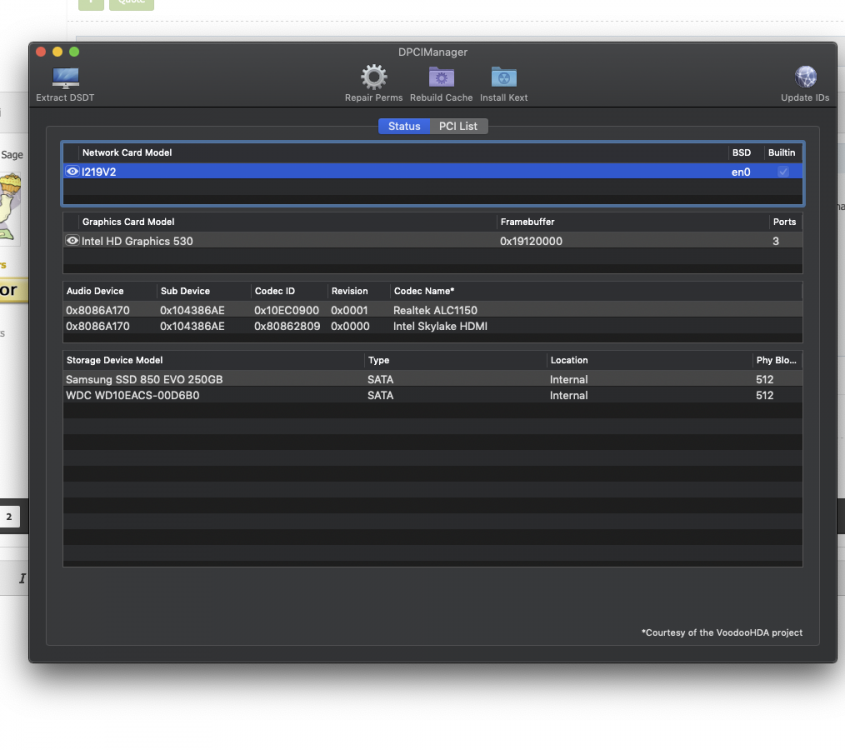Switch to the PCI List tab
The image size is (845, 750).
pyautogui.click(x=458, y=126)
